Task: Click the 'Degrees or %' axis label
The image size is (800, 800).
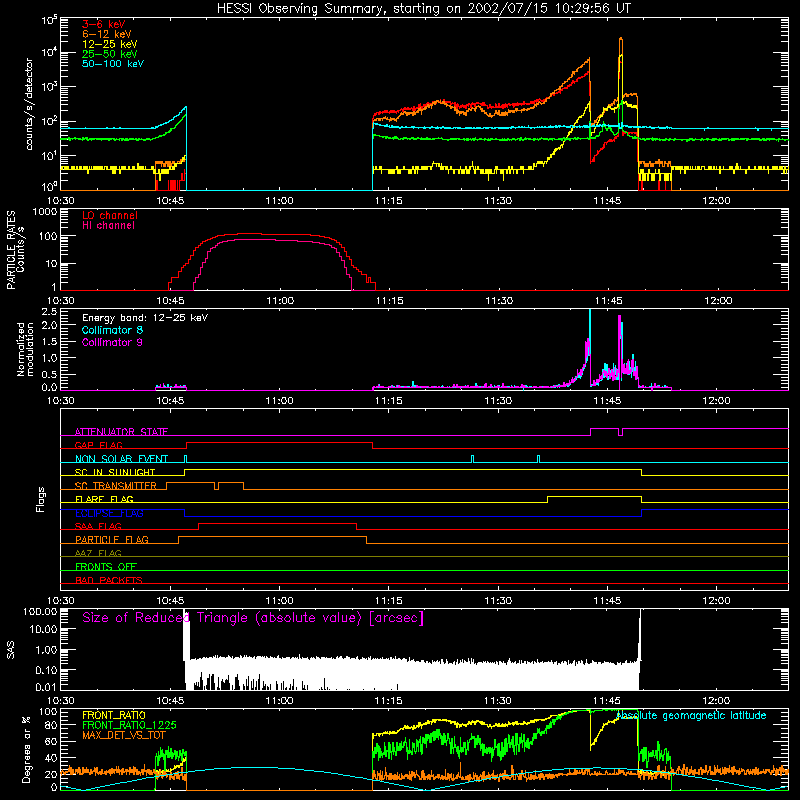Action: pos(26,750)
